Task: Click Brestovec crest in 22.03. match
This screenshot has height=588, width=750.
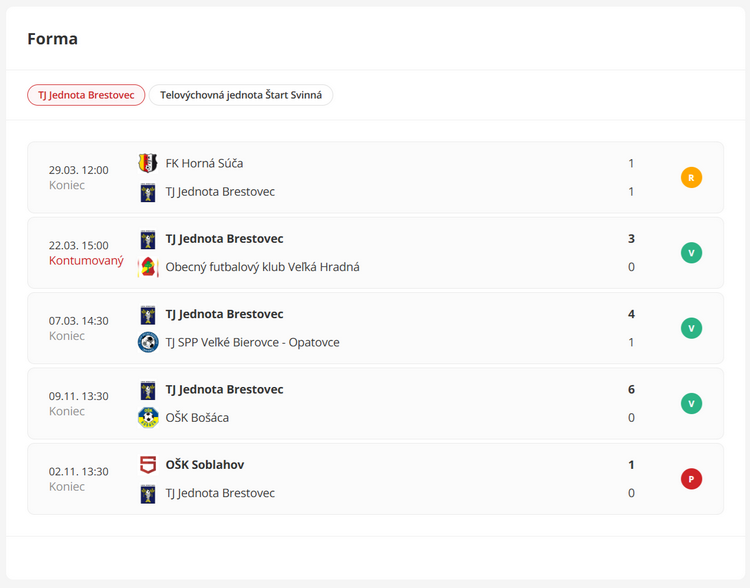Action: coord(148,239)
